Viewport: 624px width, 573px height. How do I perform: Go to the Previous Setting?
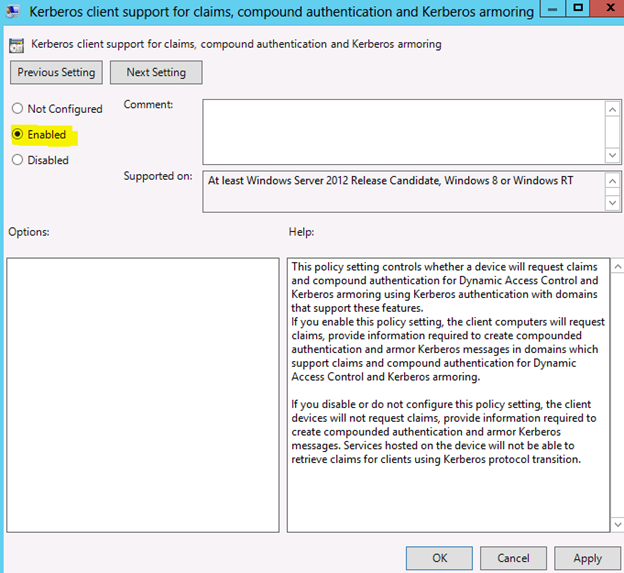point(56,72)
